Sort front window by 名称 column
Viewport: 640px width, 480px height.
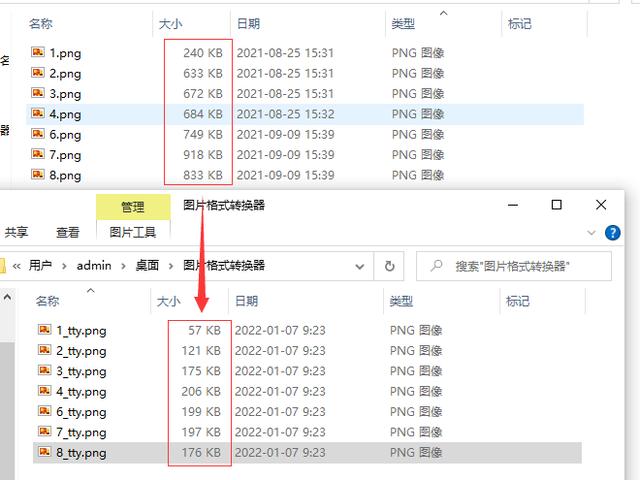tap(47, 301)
